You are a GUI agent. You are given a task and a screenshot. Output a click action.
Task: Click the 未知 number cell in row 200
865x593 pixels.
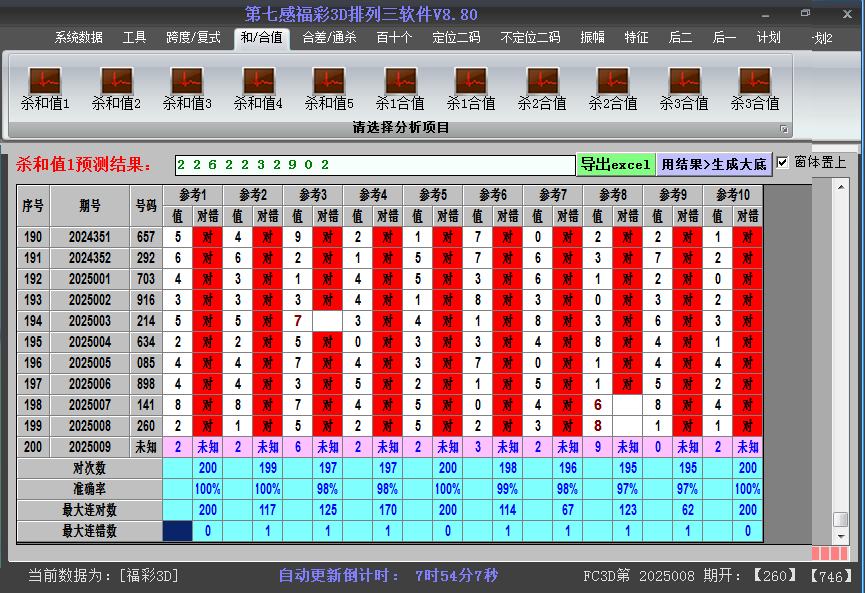[146, 447]
